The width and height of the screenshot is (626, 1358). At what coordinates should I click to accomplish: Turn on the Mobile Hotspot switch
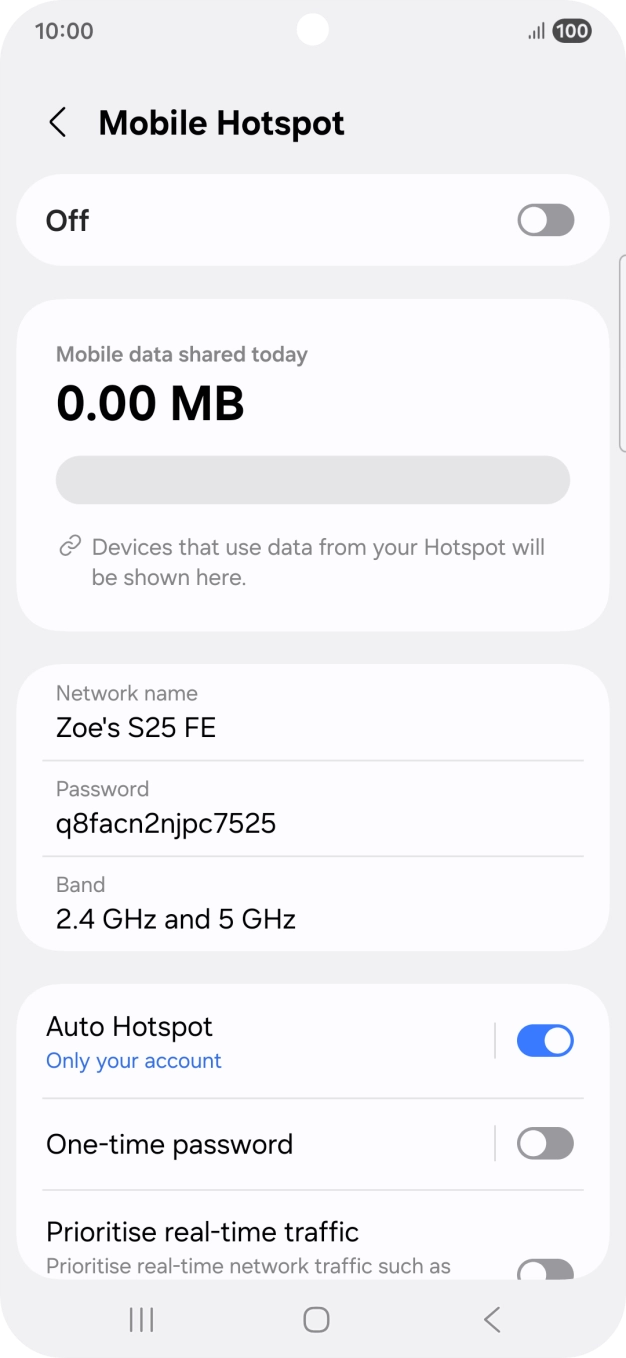[x=544, y=220]
